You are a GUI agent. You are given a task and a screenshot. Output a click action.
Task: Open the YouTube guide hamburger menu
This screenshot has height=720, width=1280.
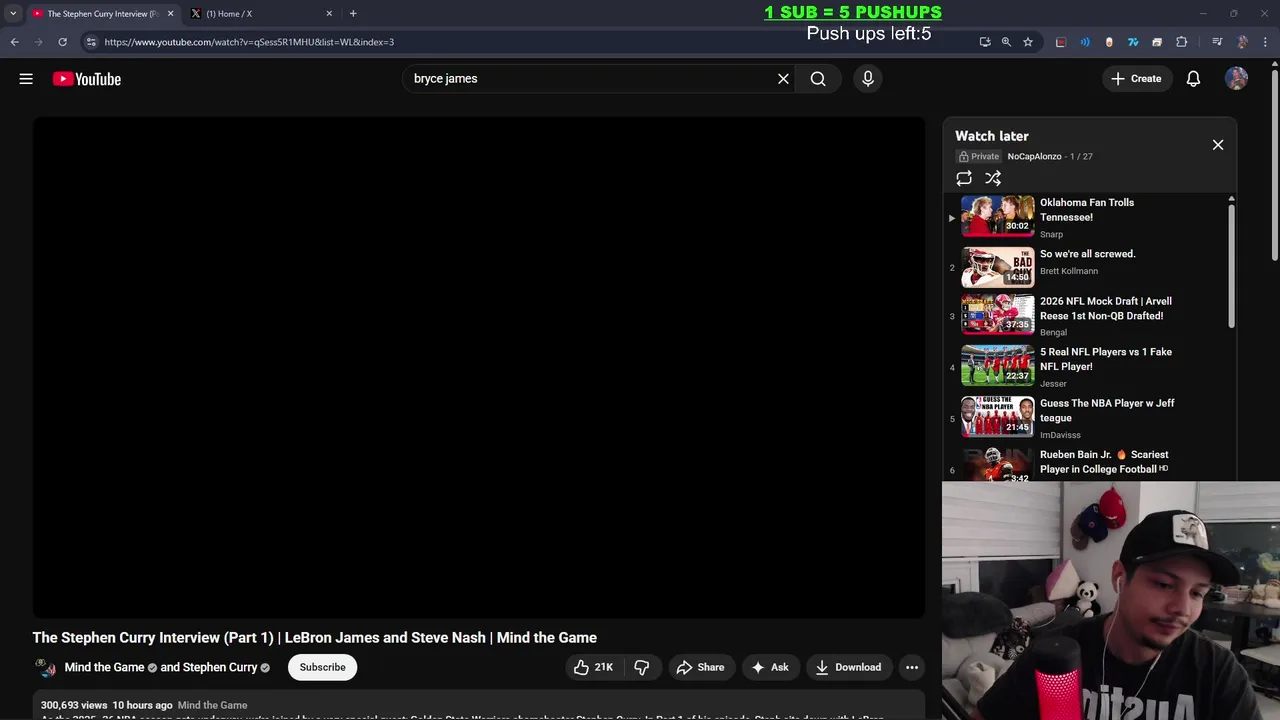pos(26,79)
